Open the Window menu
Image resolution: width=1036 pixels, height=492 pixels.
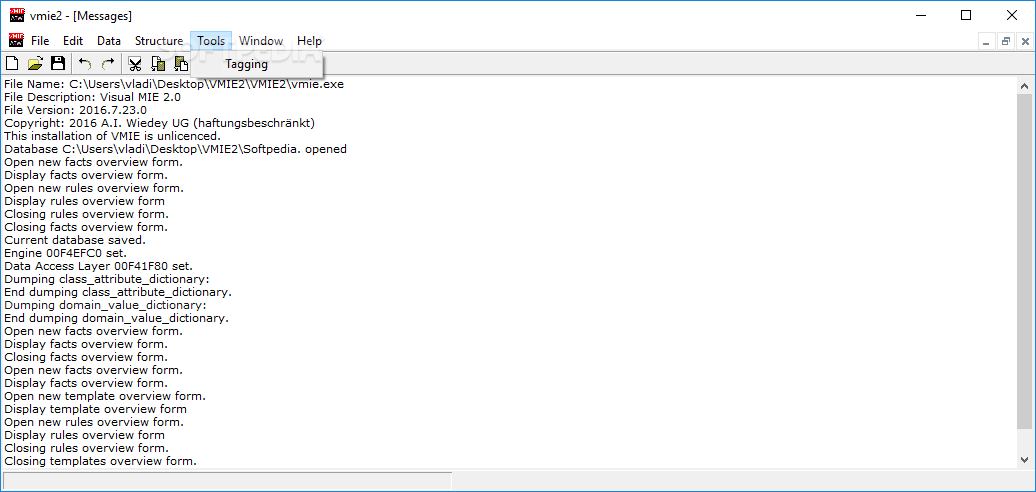tap(261, 41)
